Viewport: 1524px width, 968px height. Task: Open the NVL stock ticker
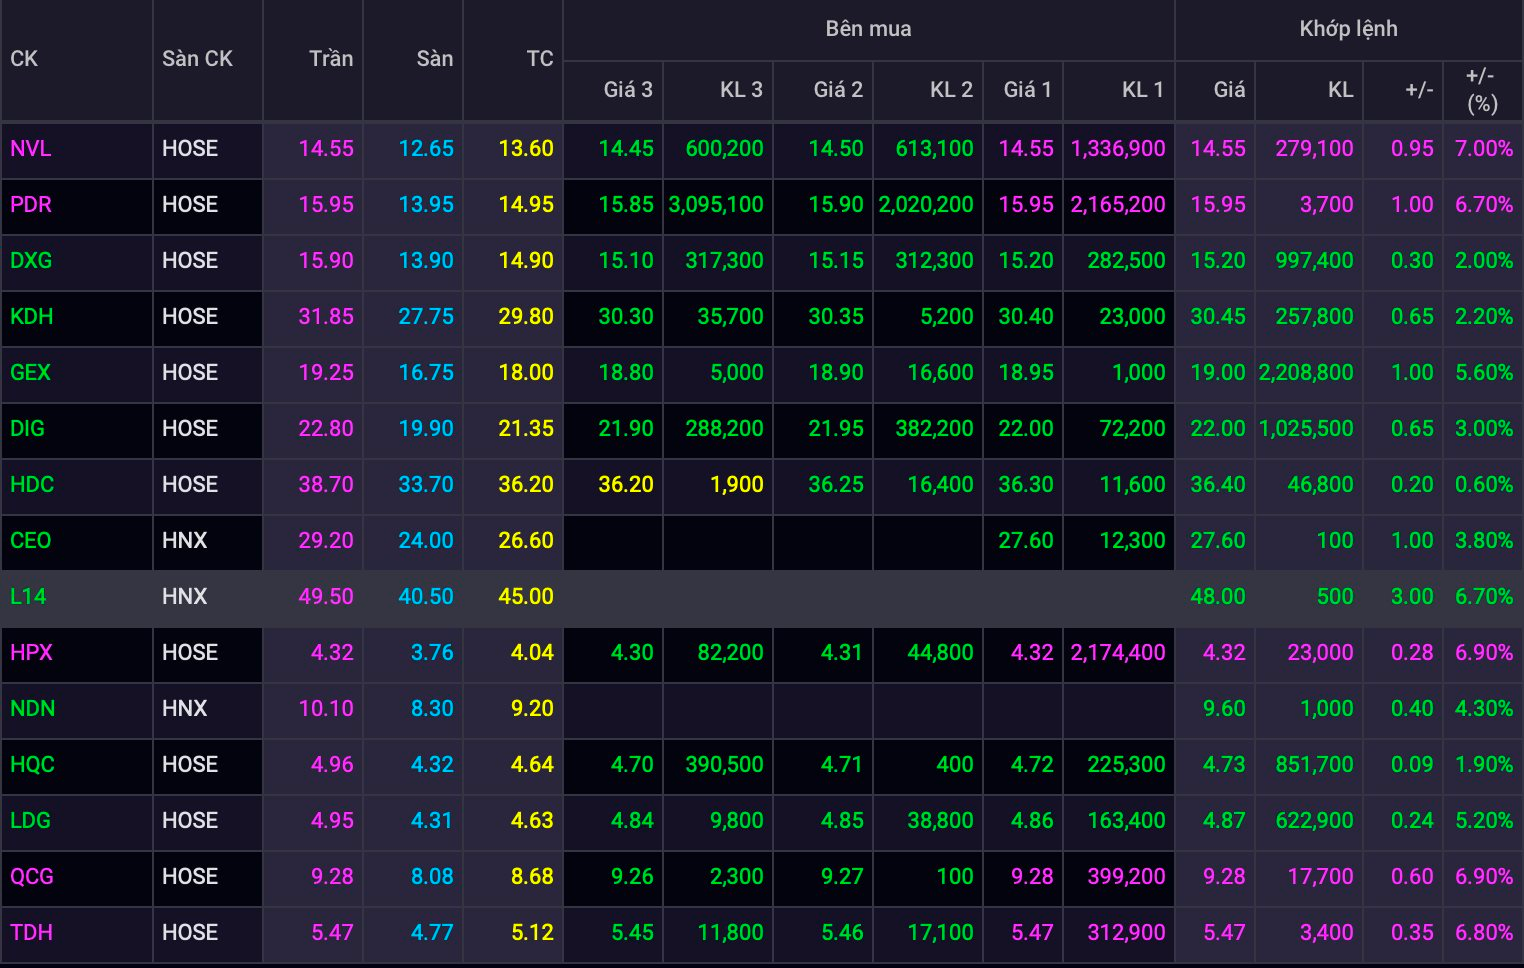(30, 148)
